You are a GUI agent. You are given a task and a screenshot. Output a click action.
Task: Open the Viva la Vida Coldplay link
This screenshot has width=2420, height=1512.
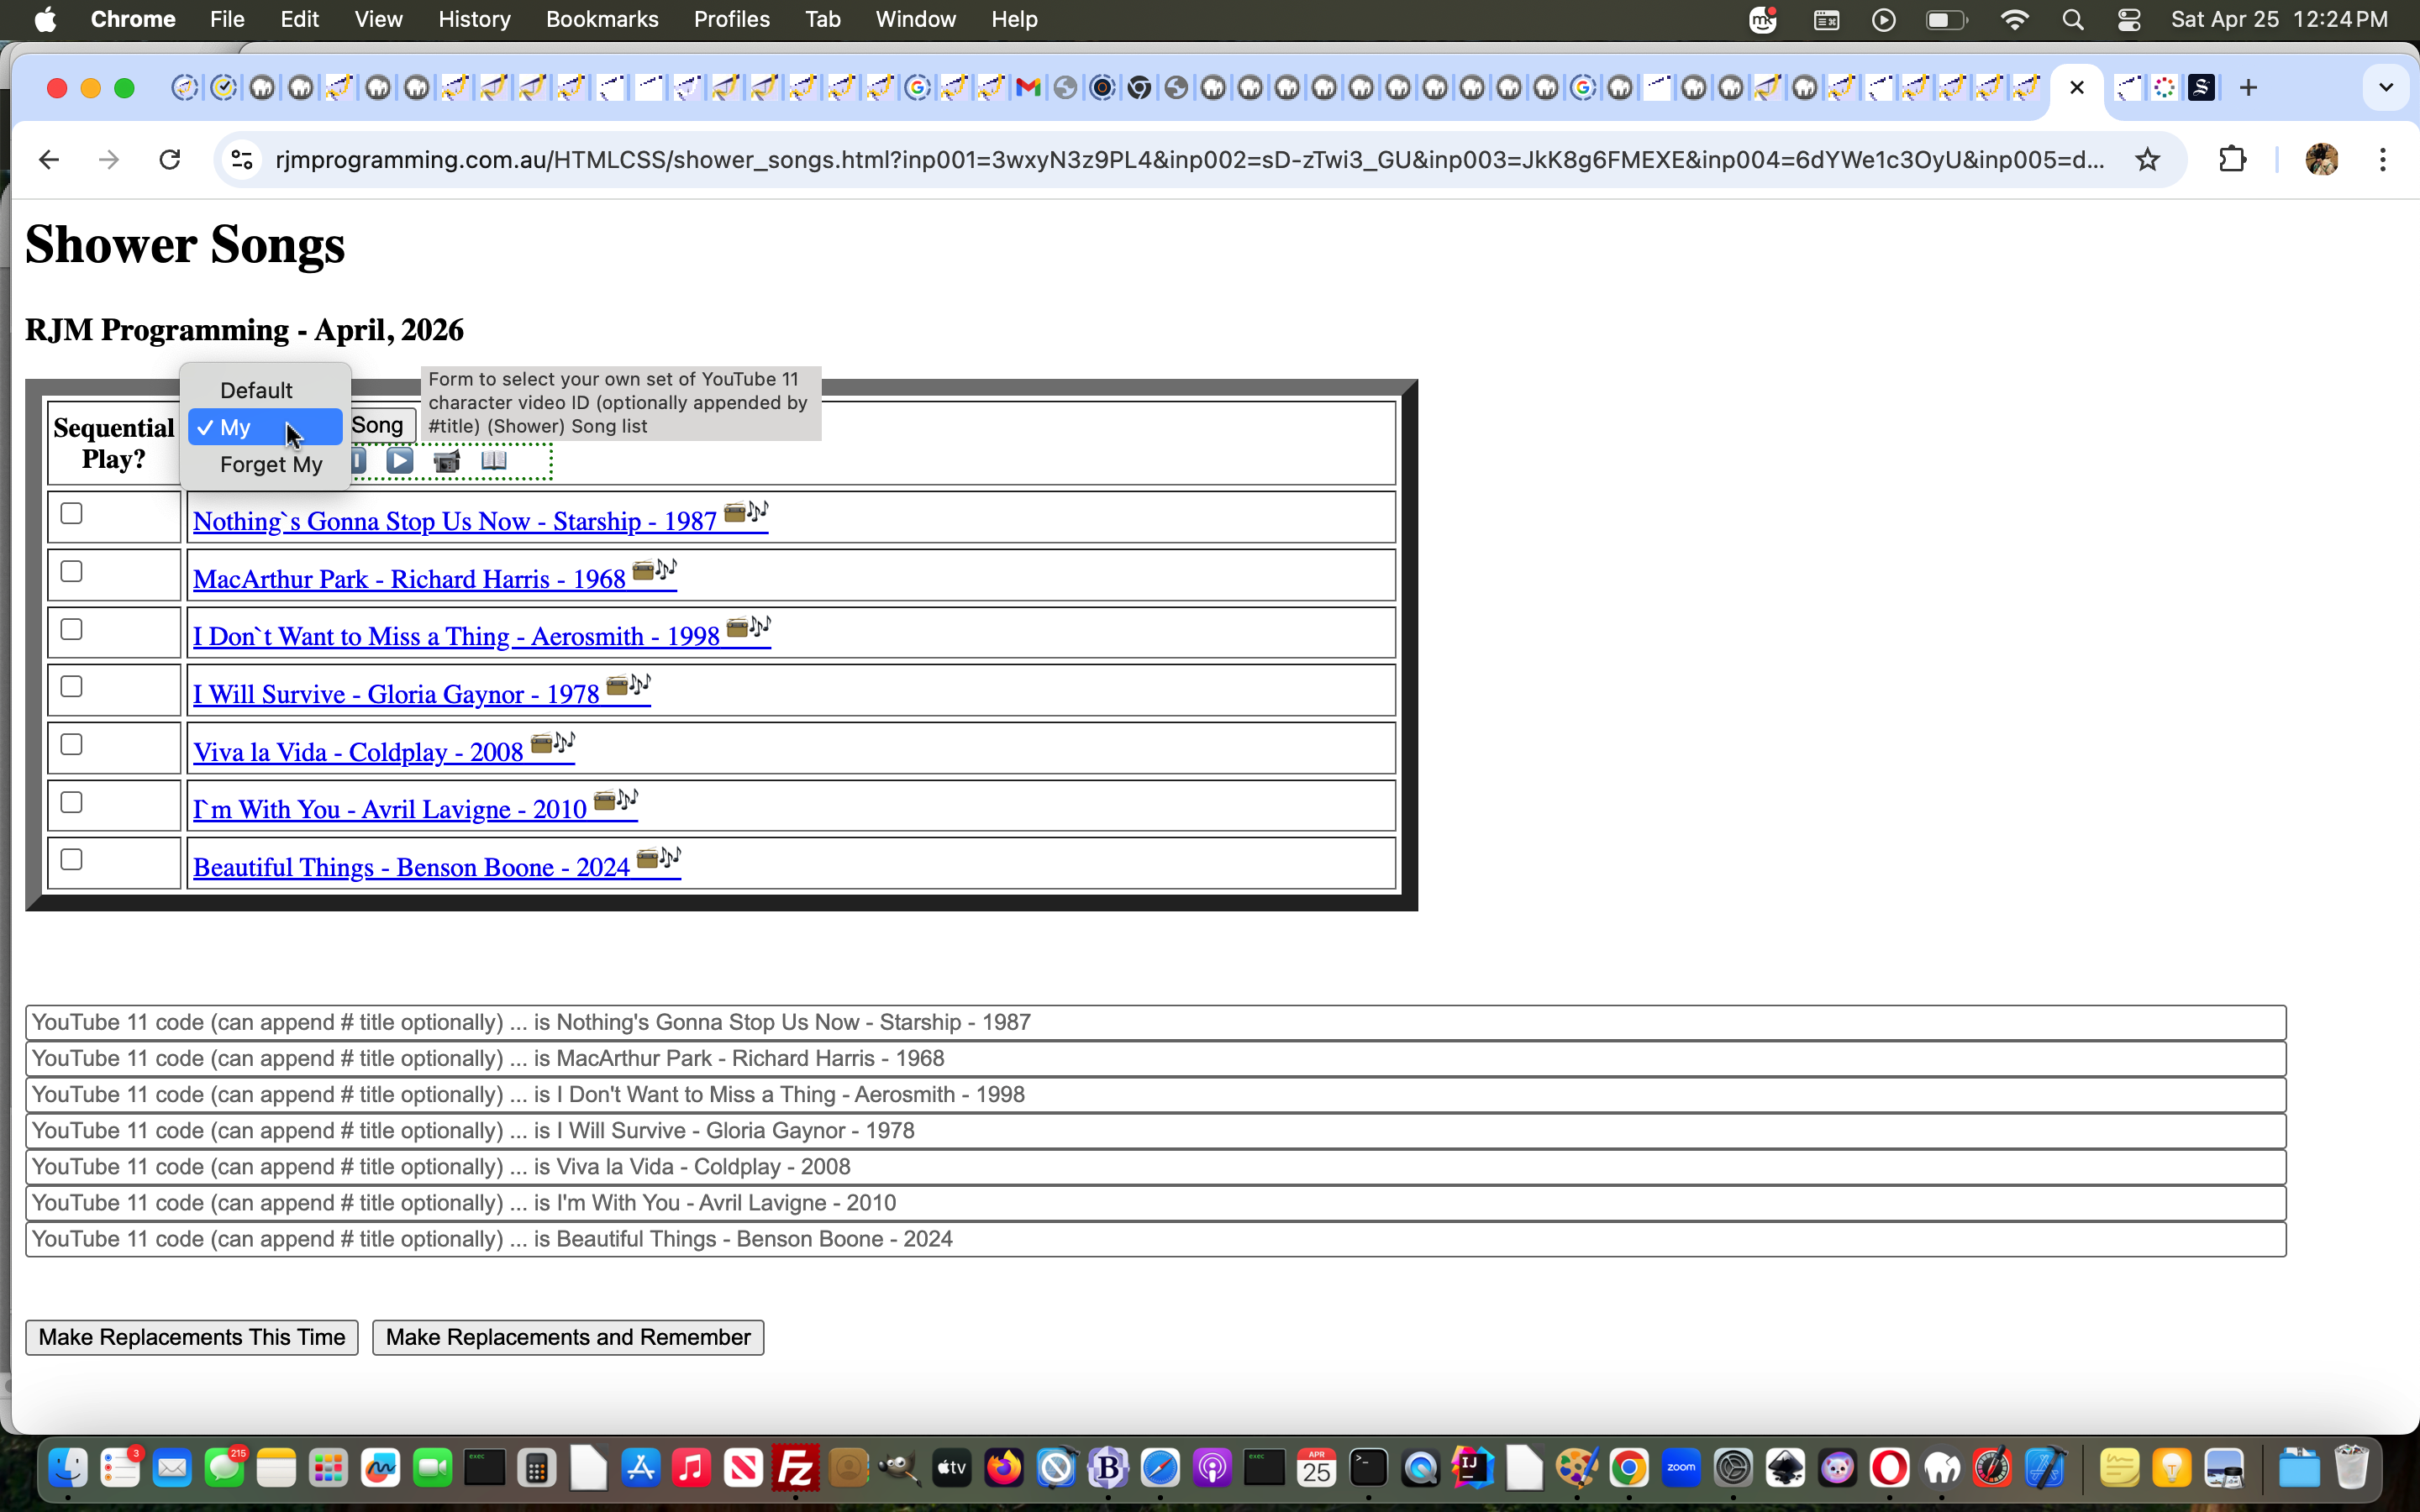[x=357, y=752]
